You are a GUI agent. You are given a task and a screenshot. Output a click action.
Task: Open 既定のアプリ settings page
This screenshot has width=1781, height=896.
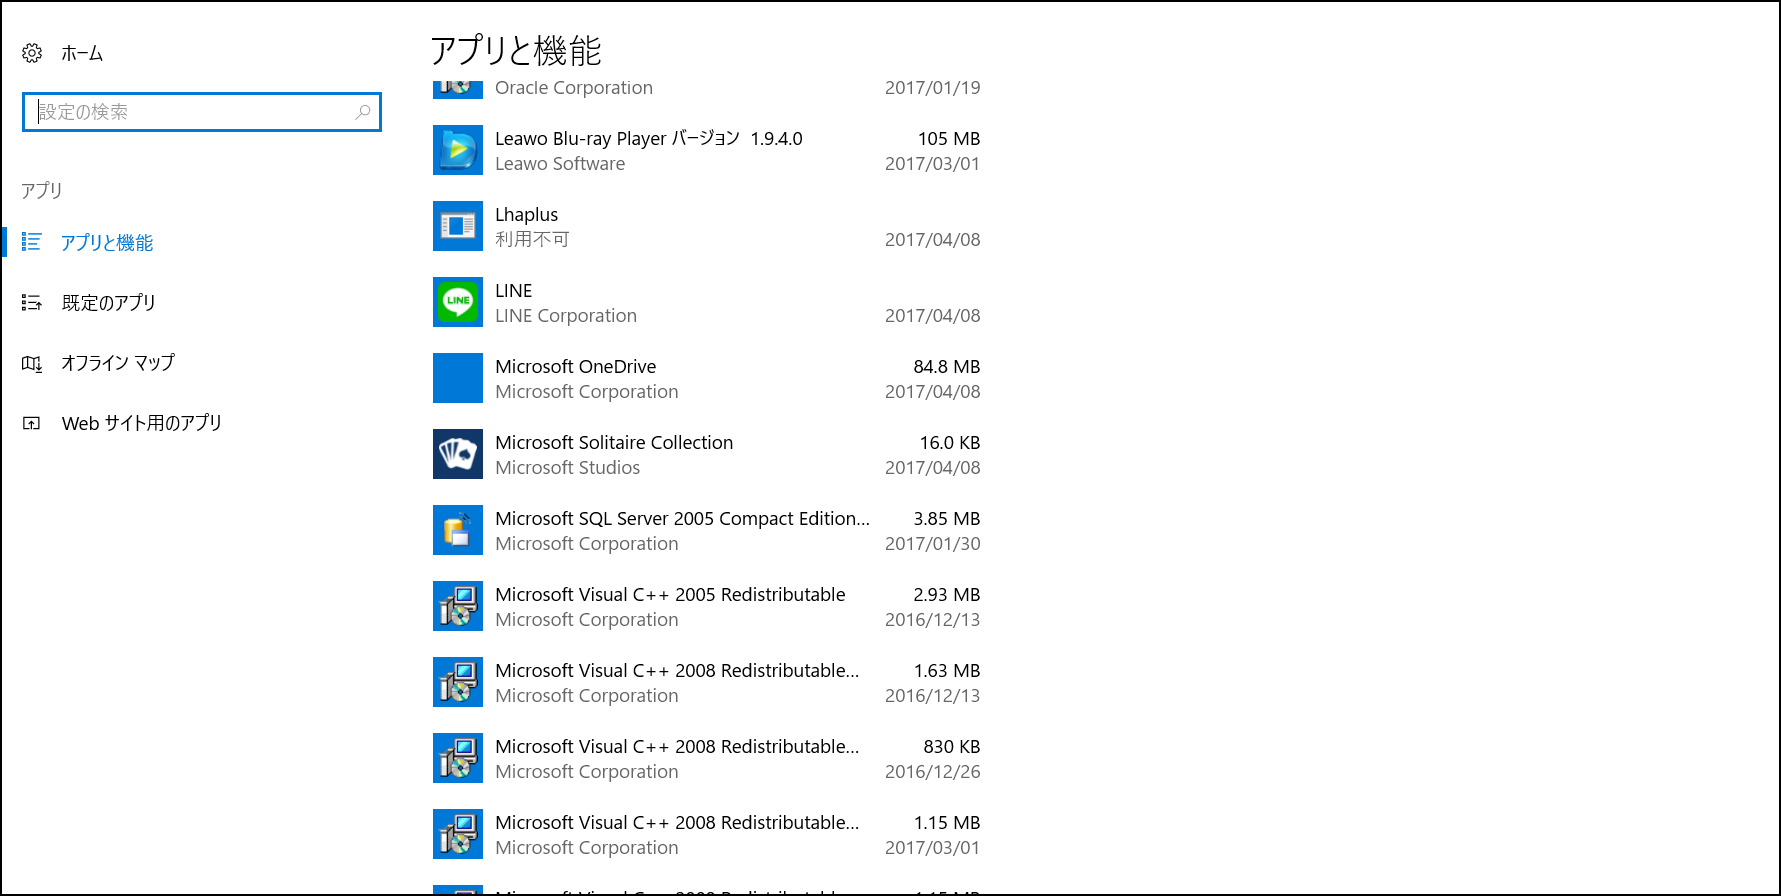point(108,303)
